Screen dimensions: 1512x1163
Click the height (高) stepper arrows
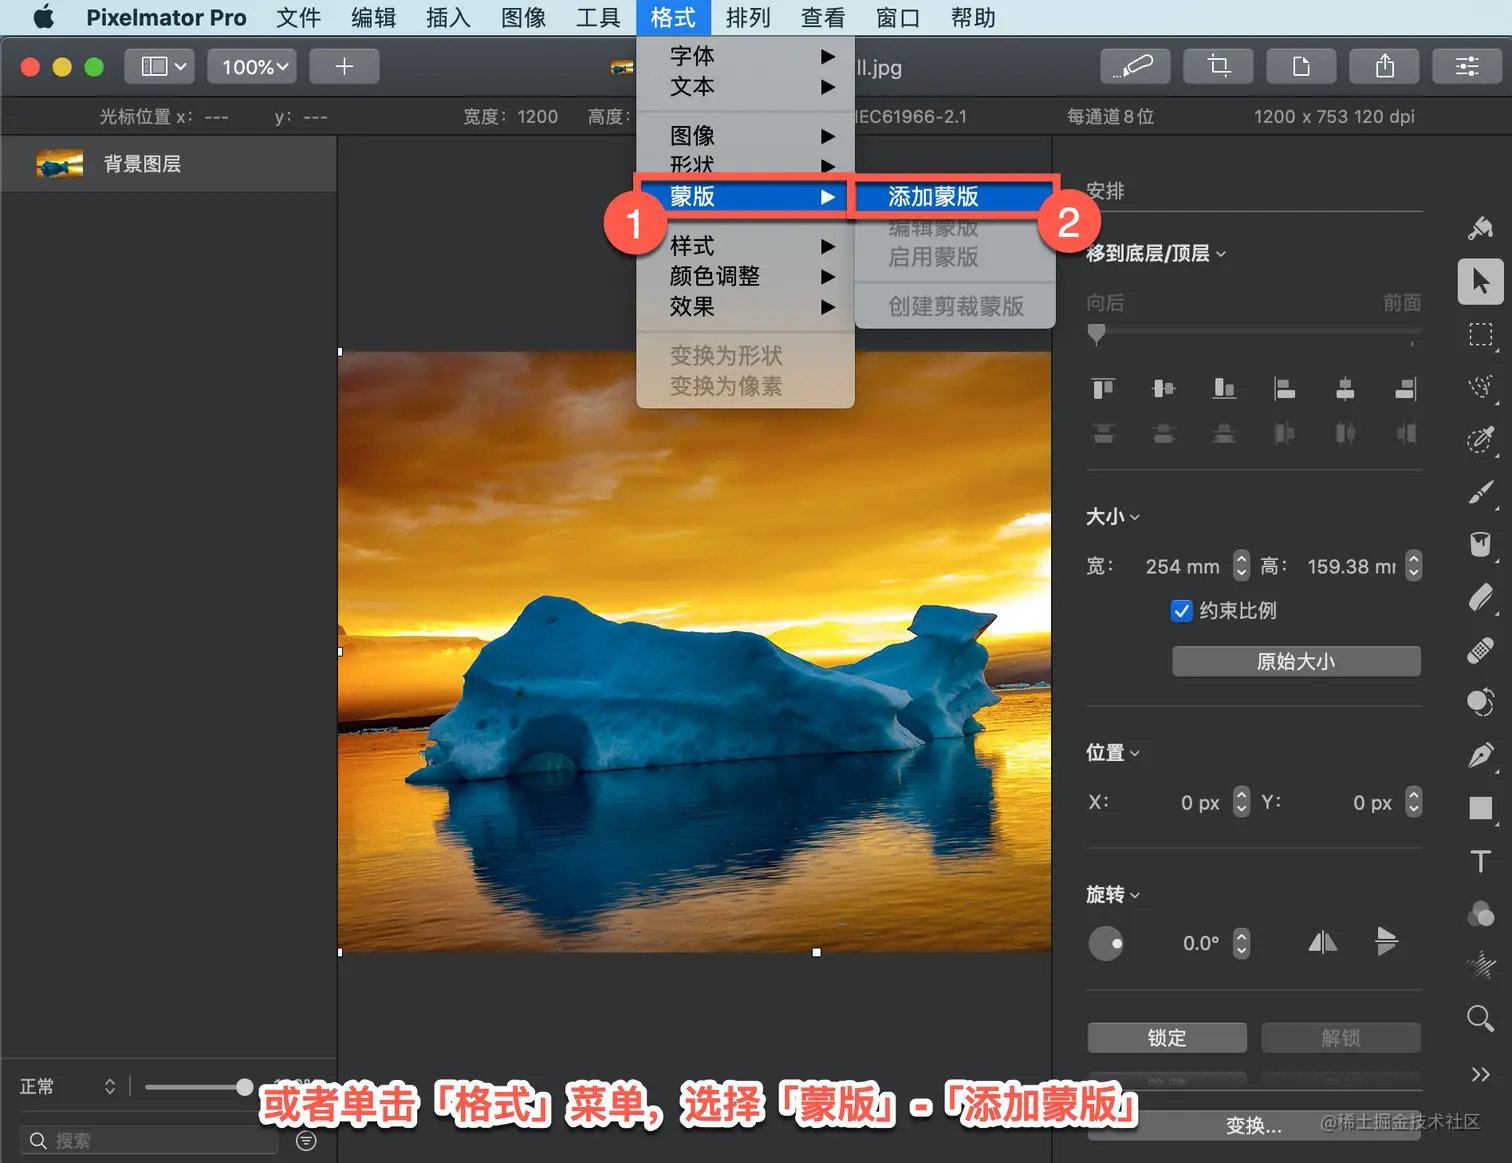click(1413, 566)
